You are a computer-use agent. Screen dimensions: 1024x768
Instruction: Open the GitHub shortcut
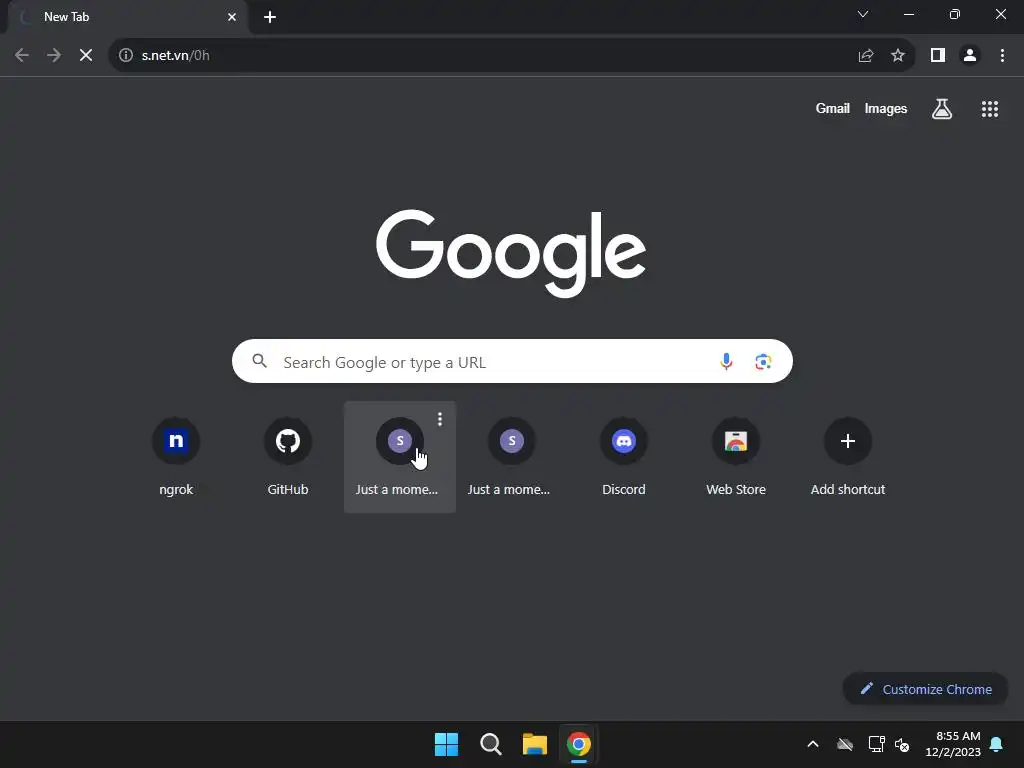click(x=287, y=457)
